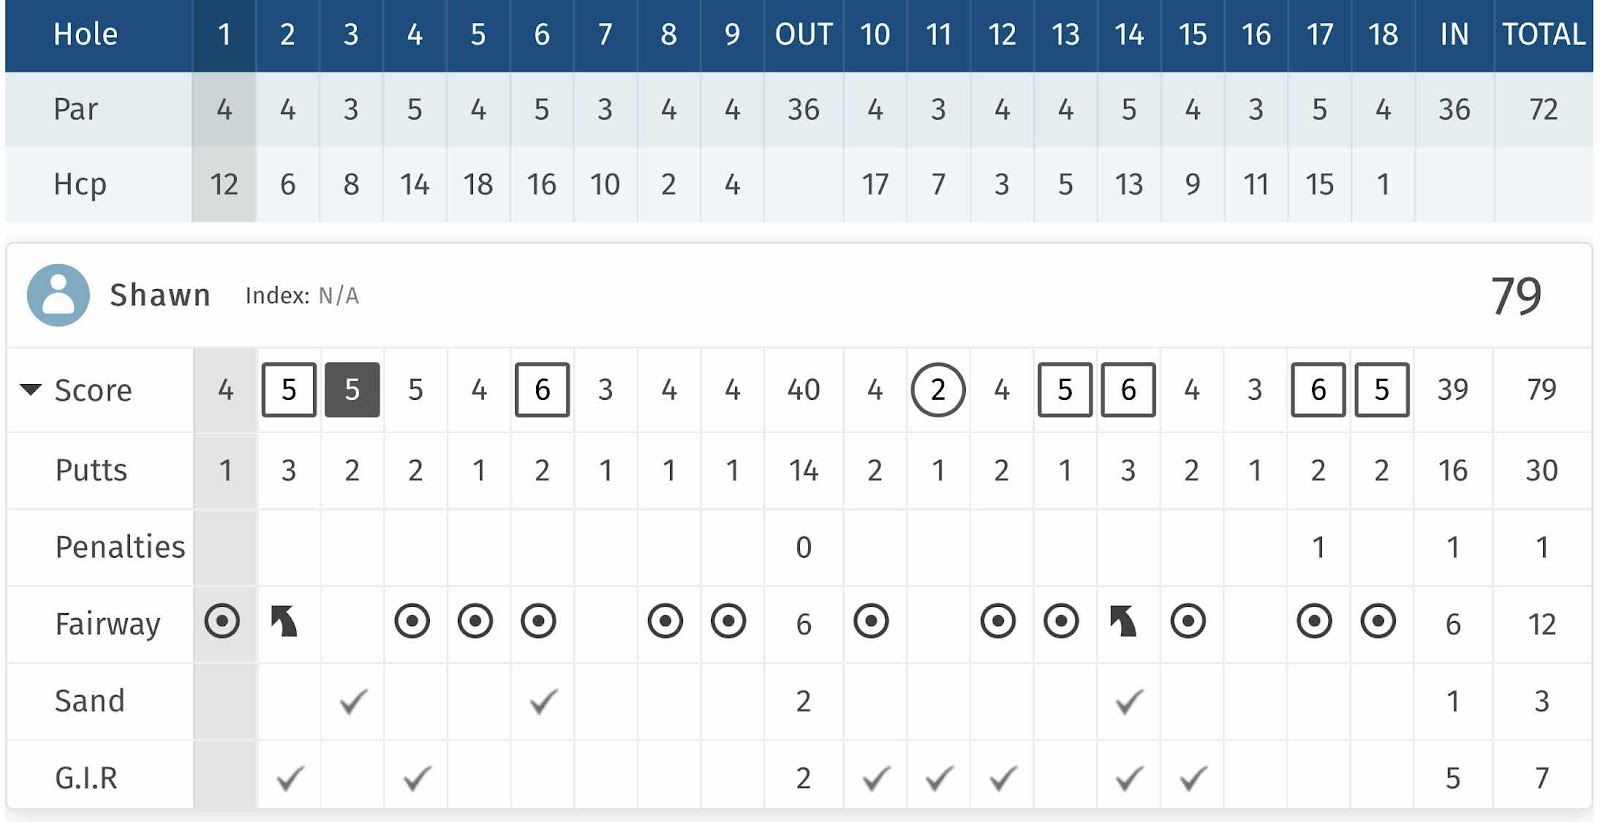Click the TOTAL column header
This screenshot has width=1600, height=822.
click(1544, 35)
